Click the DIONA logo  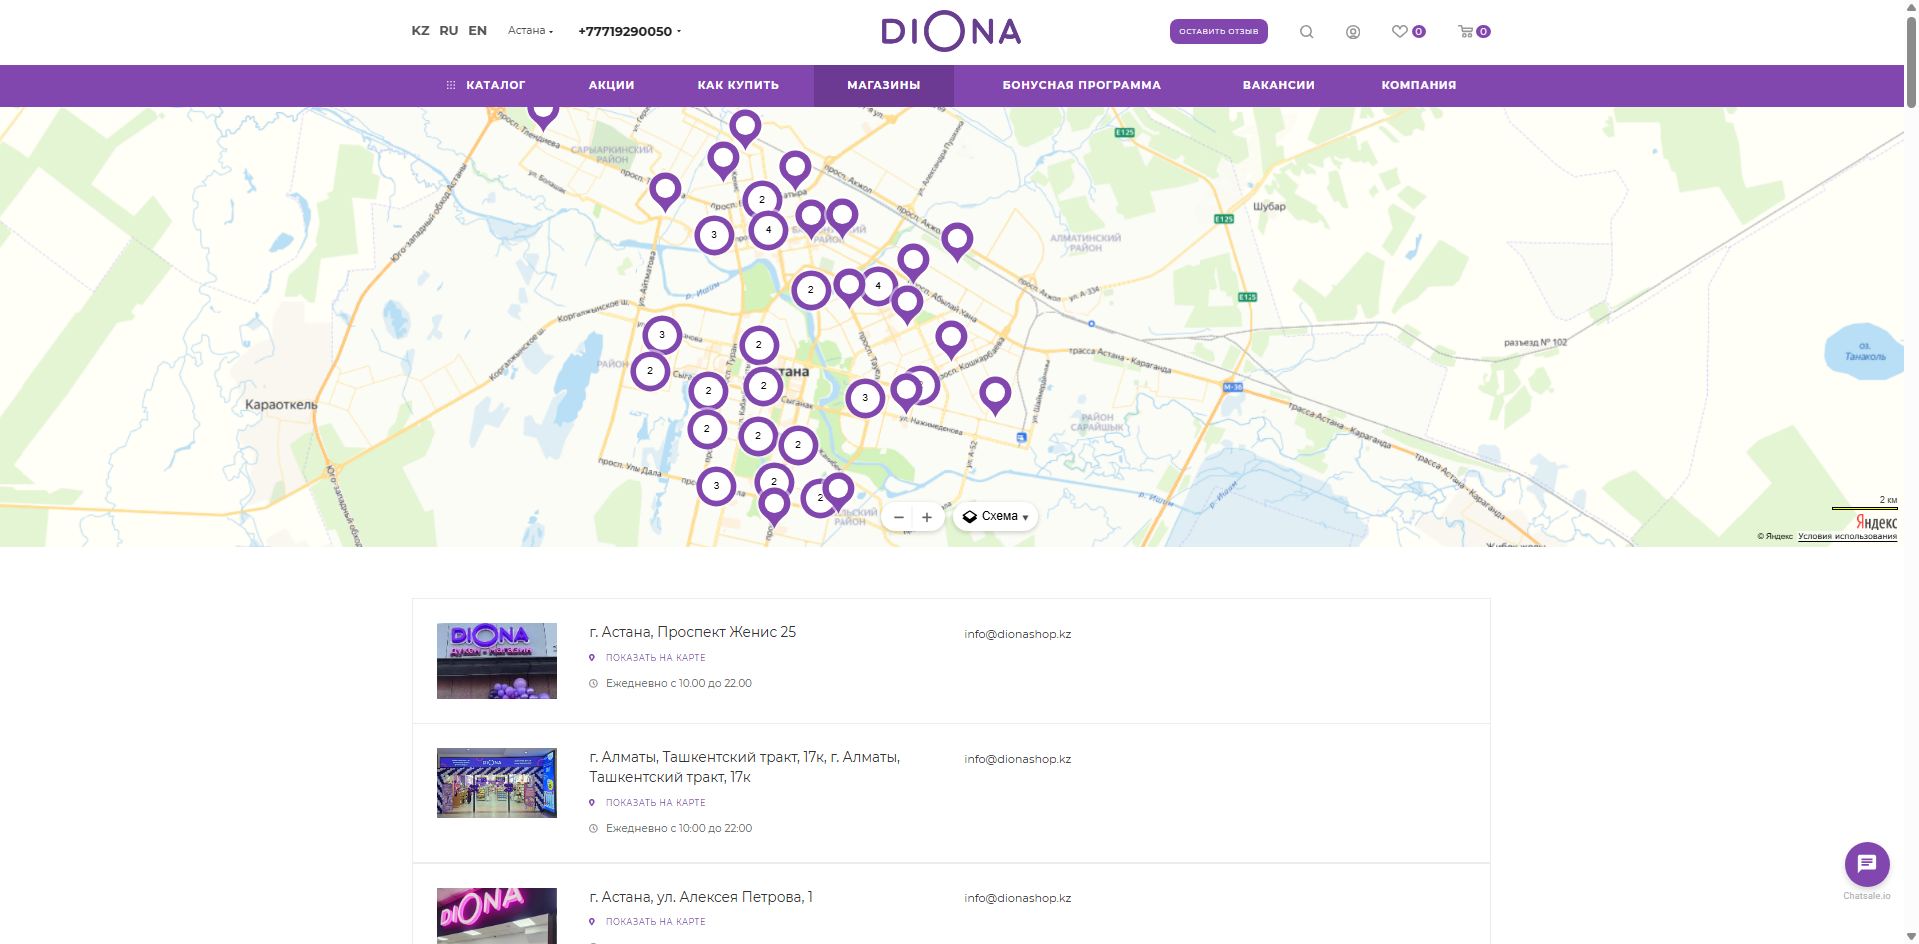[950, 32]
